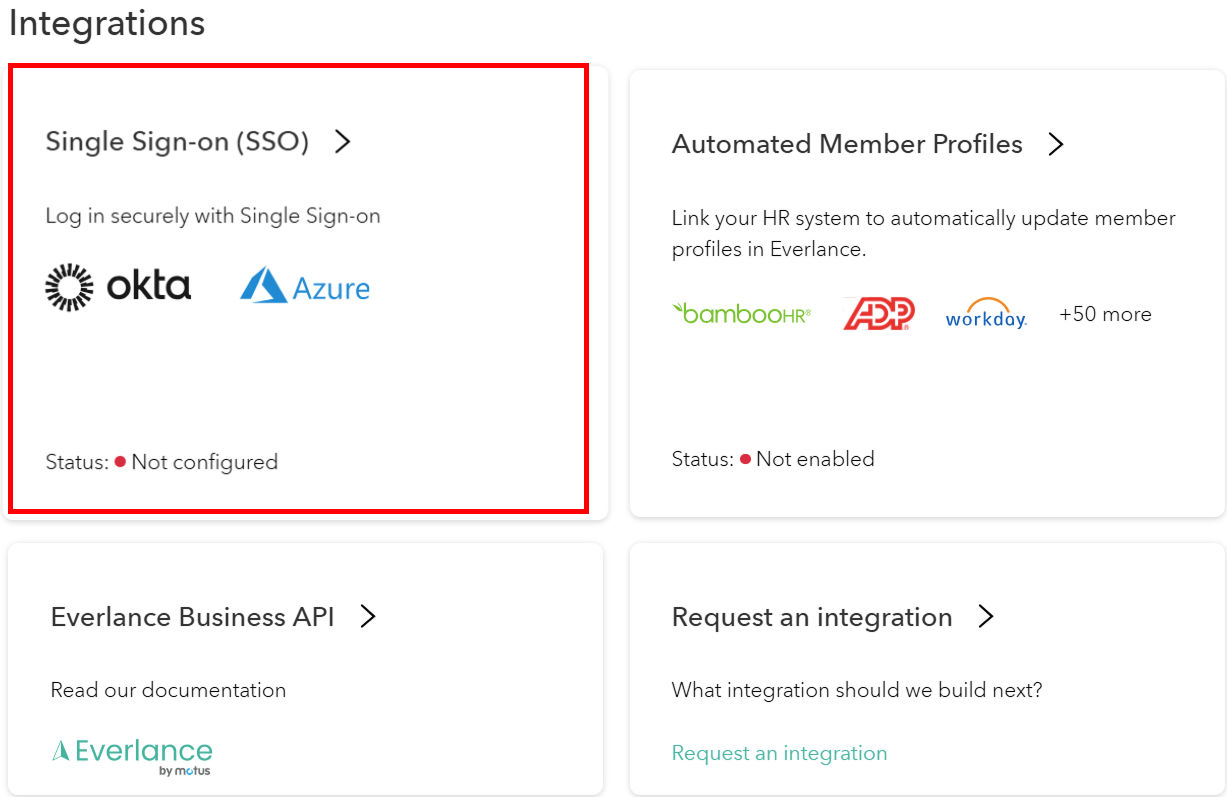Click the Workday logo
Image resolution: width=1227 pixels, height=797 pixels.
[986, 314]
